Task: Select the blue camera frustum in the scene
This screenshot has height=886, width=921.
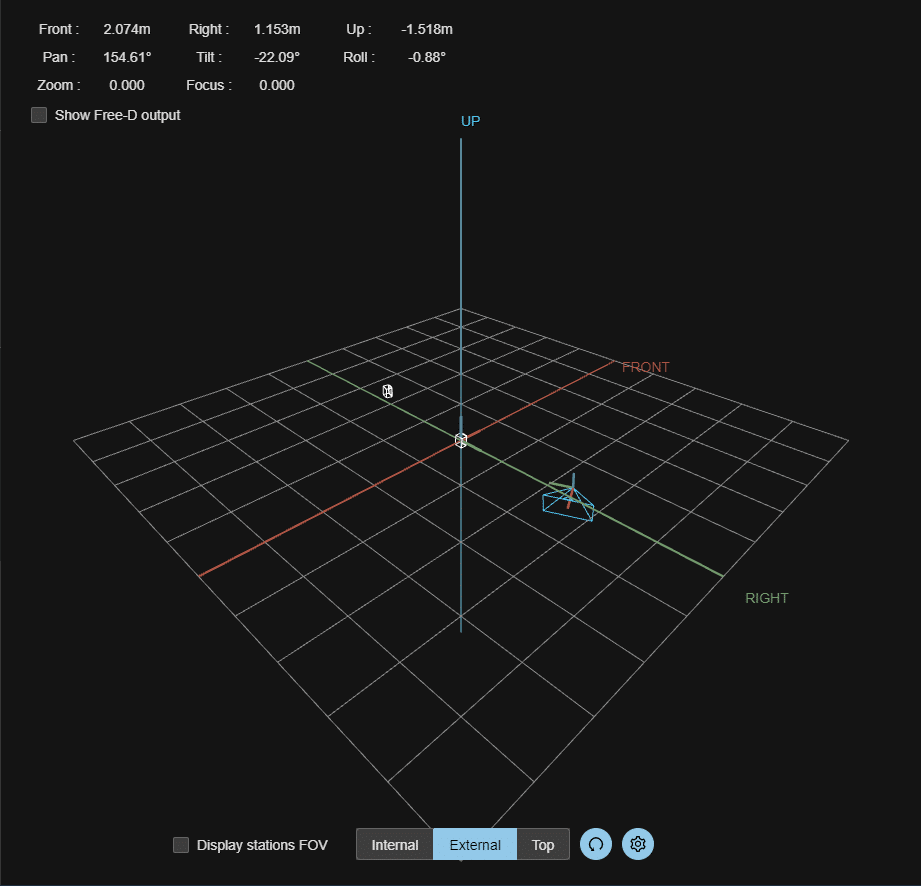Action: click(569, 502)
